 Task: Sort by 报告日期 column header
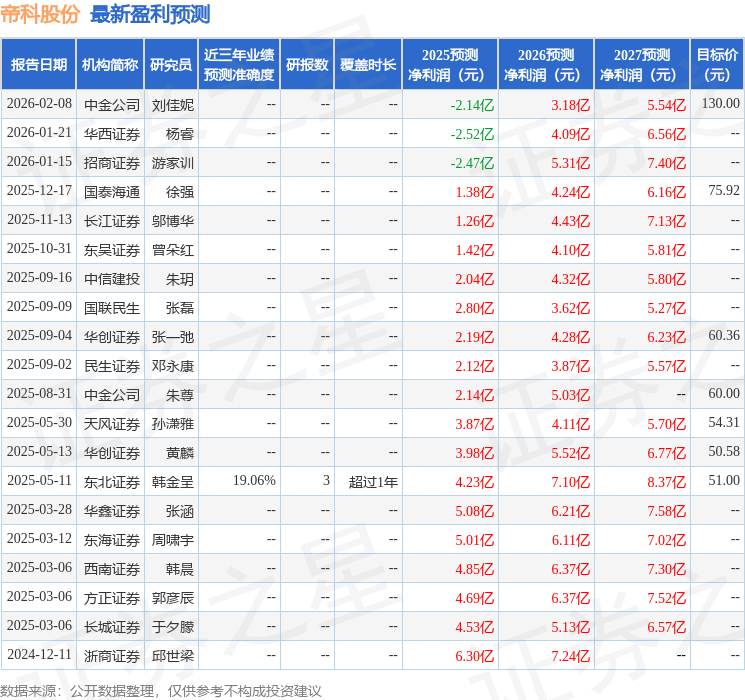coord(39,64)
